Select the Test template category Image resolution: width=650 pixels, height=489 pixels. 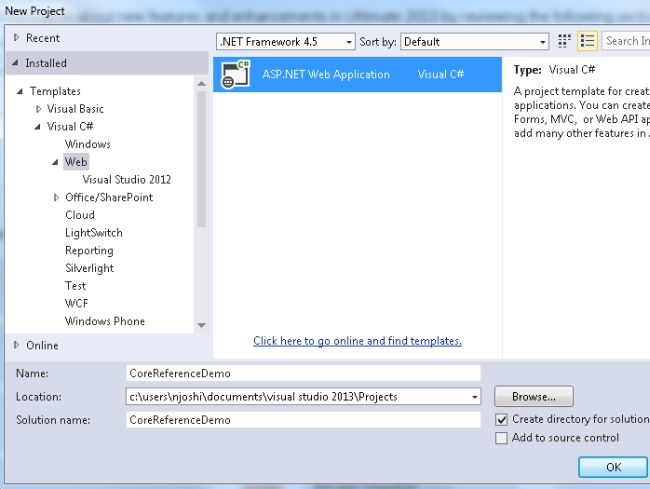(75, 286)
